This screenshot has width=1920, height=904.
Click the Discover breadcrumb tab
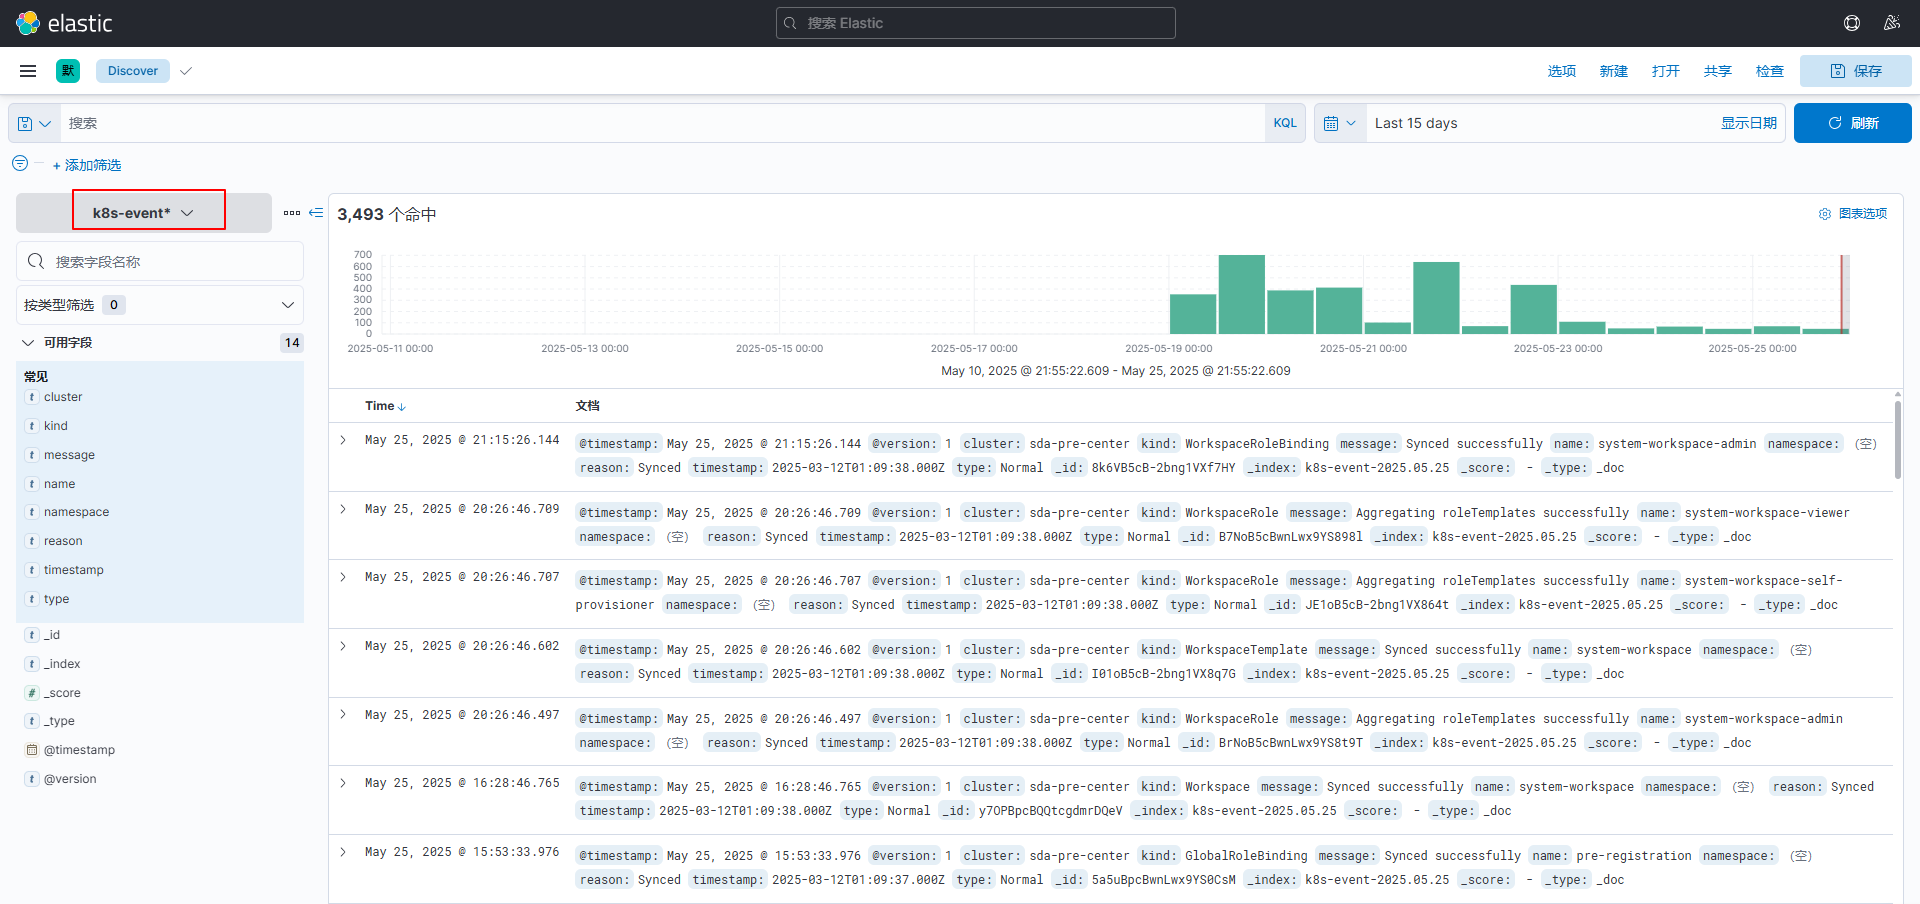coord(133,71)
